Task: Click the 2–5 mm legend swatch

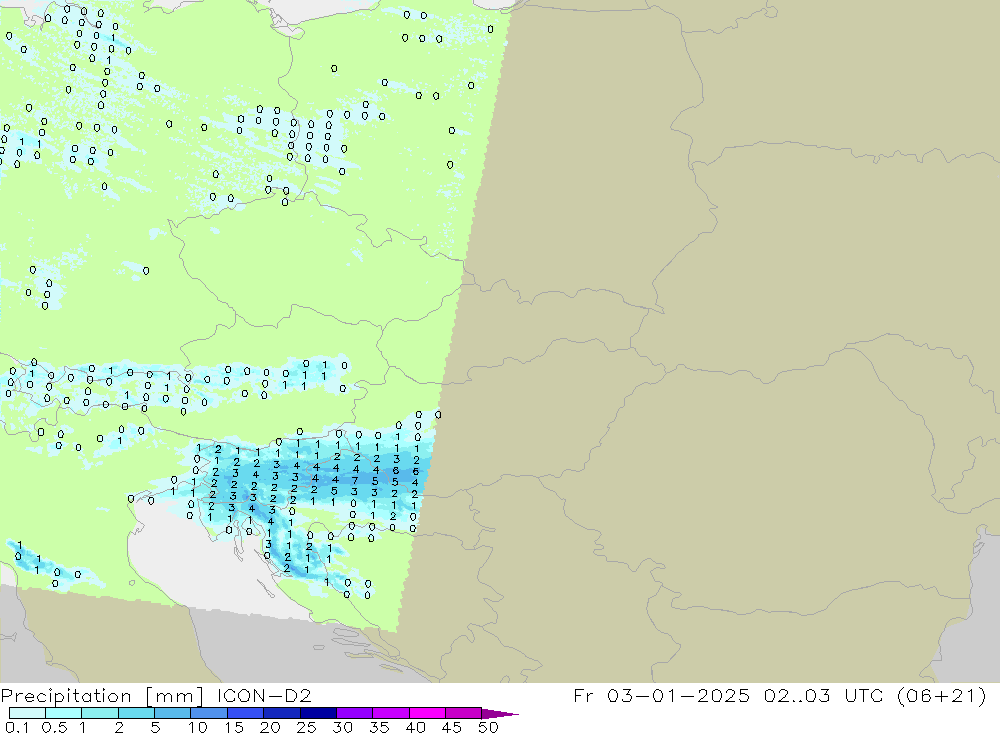Action: [136, 713]
